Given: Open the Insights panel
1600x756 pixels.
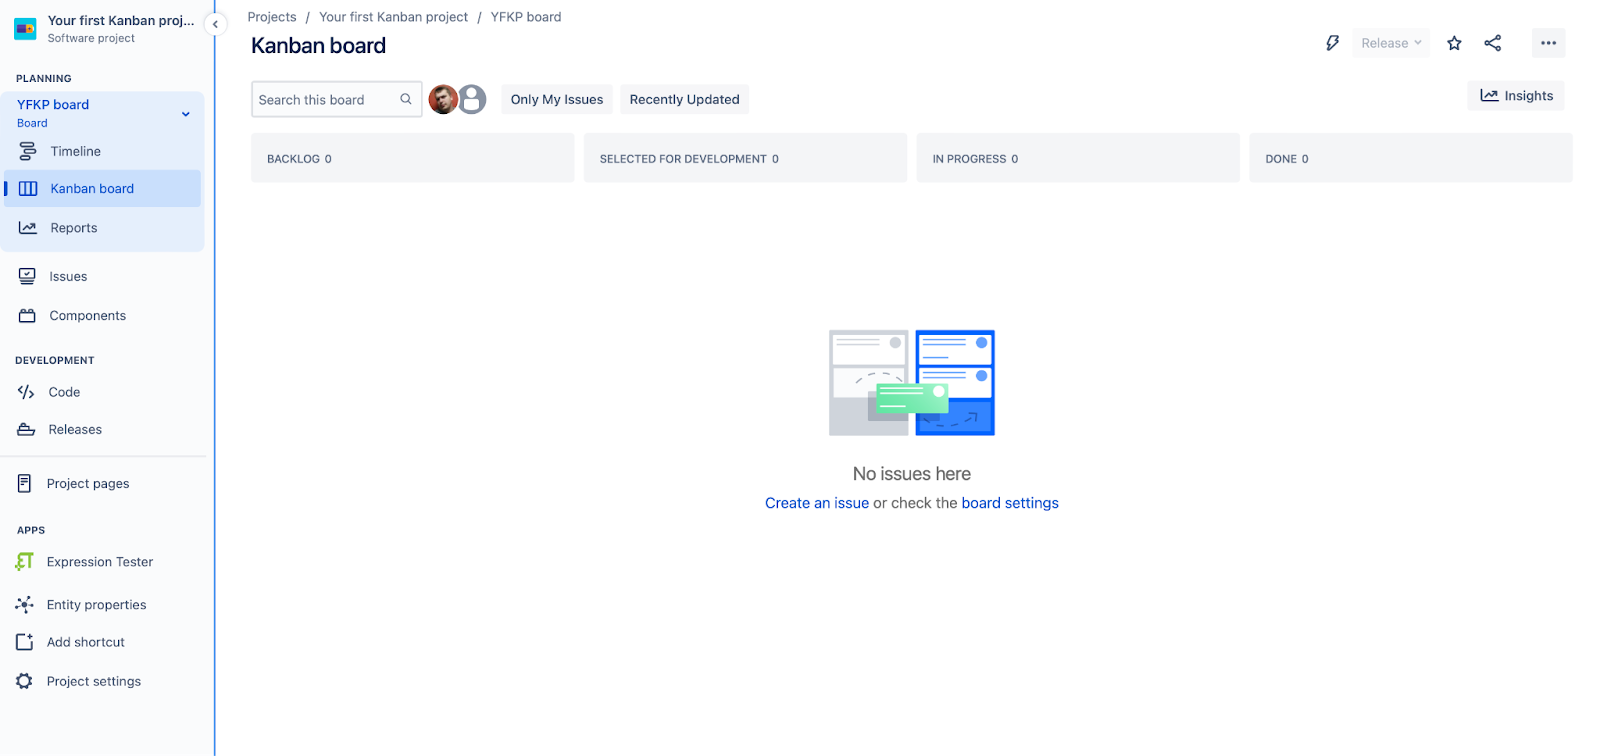Looking at the screenshot, I should (1516, 96).
